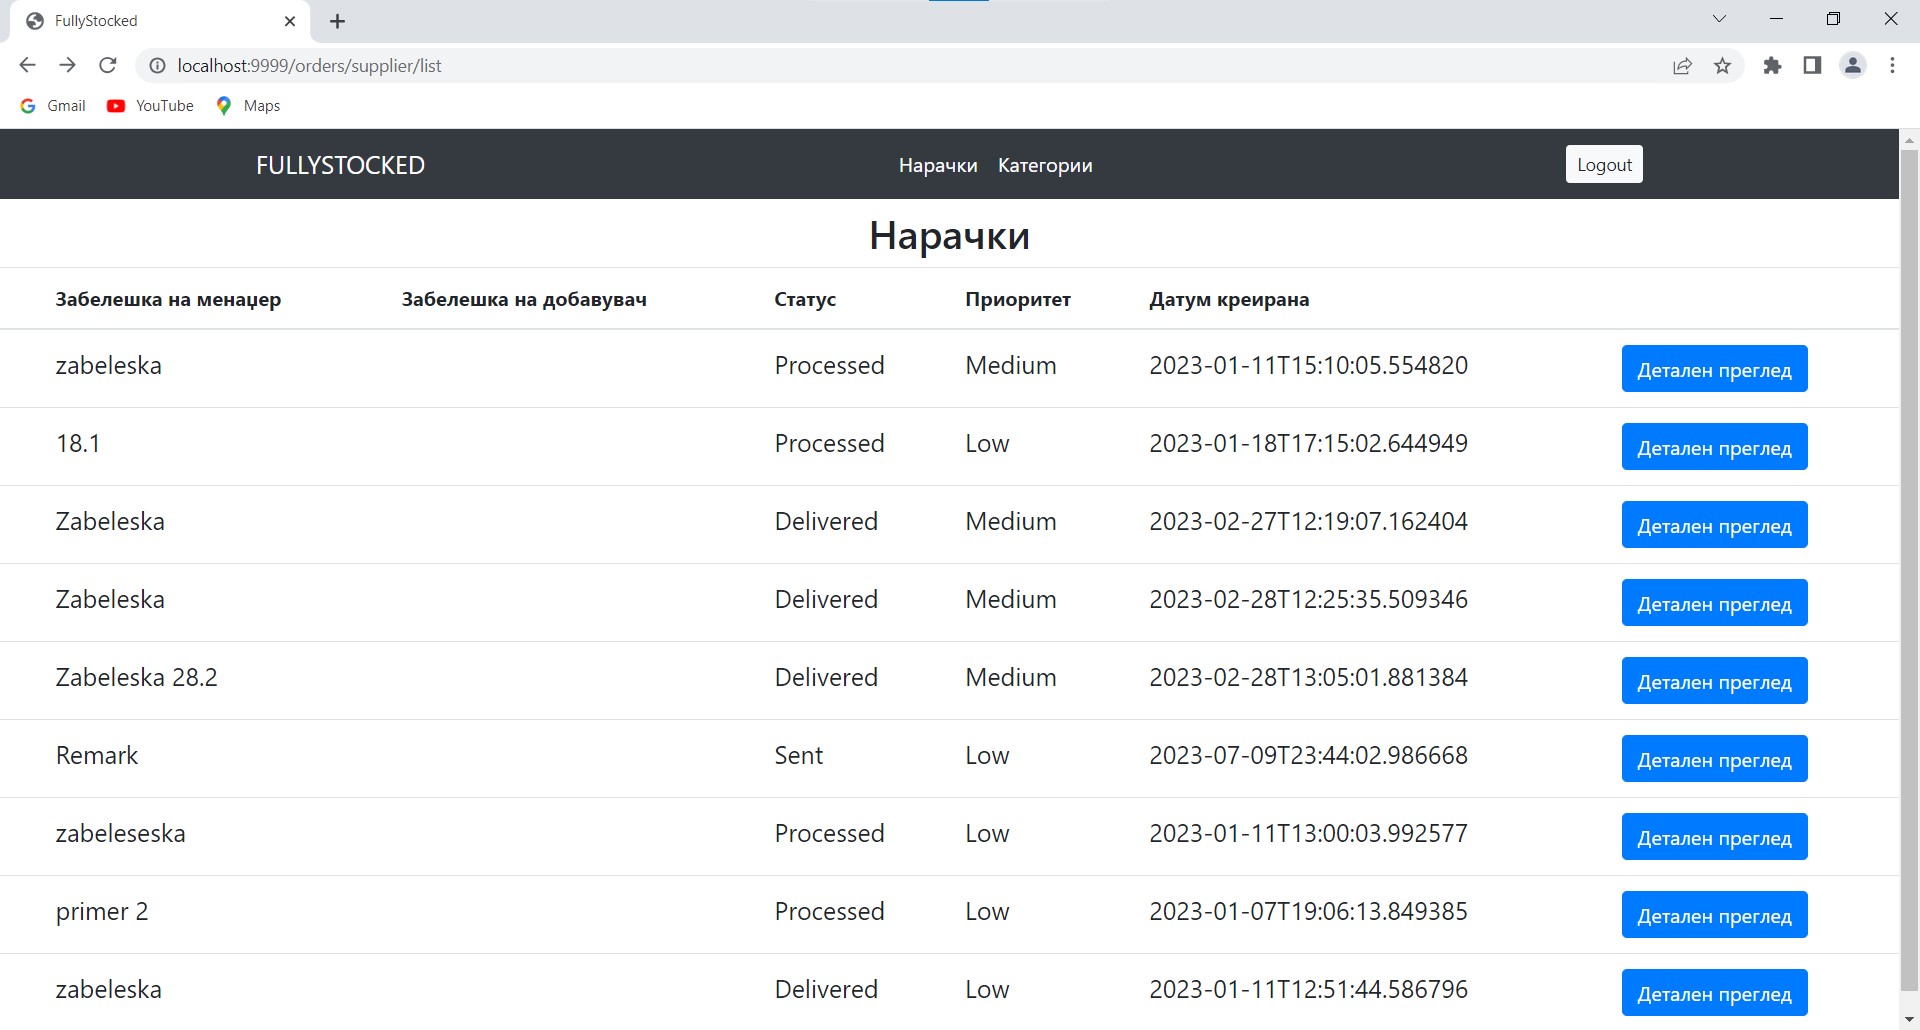
Task: Go to Нарачки in the navbar
Action: [x=937, y=165]
